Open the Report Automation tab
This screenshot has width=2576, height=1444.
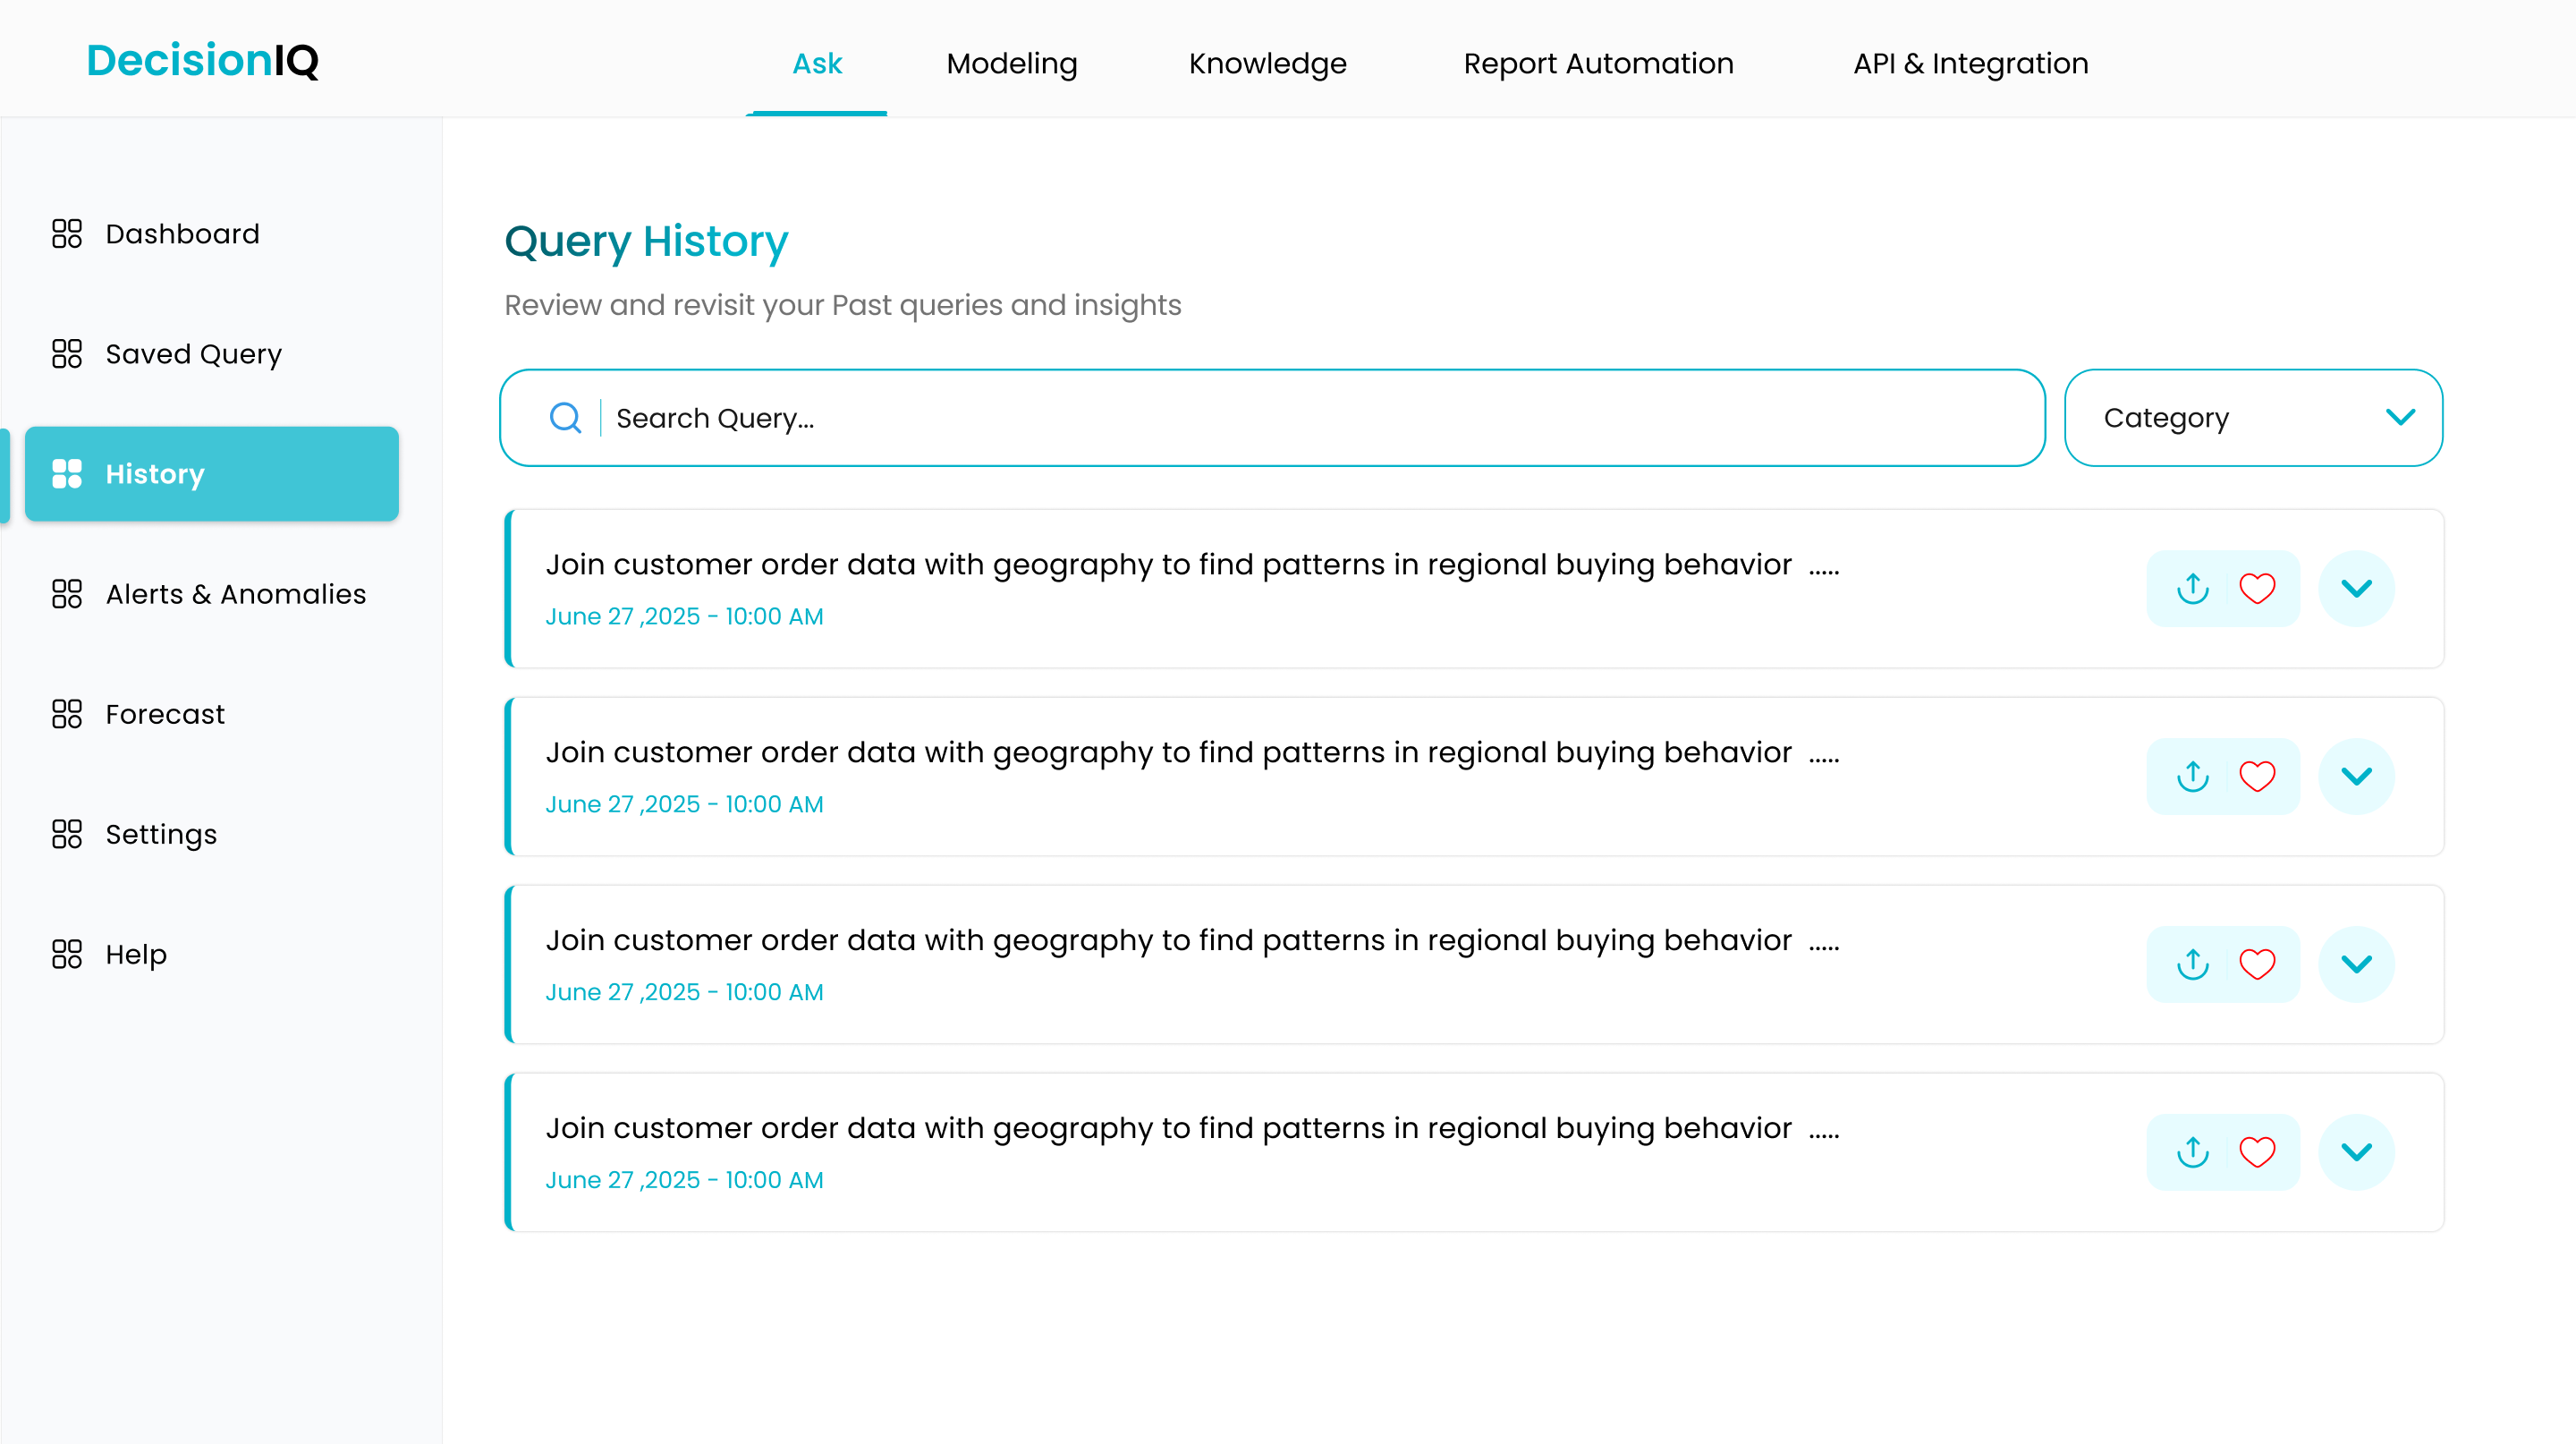tap(1597, 63)
